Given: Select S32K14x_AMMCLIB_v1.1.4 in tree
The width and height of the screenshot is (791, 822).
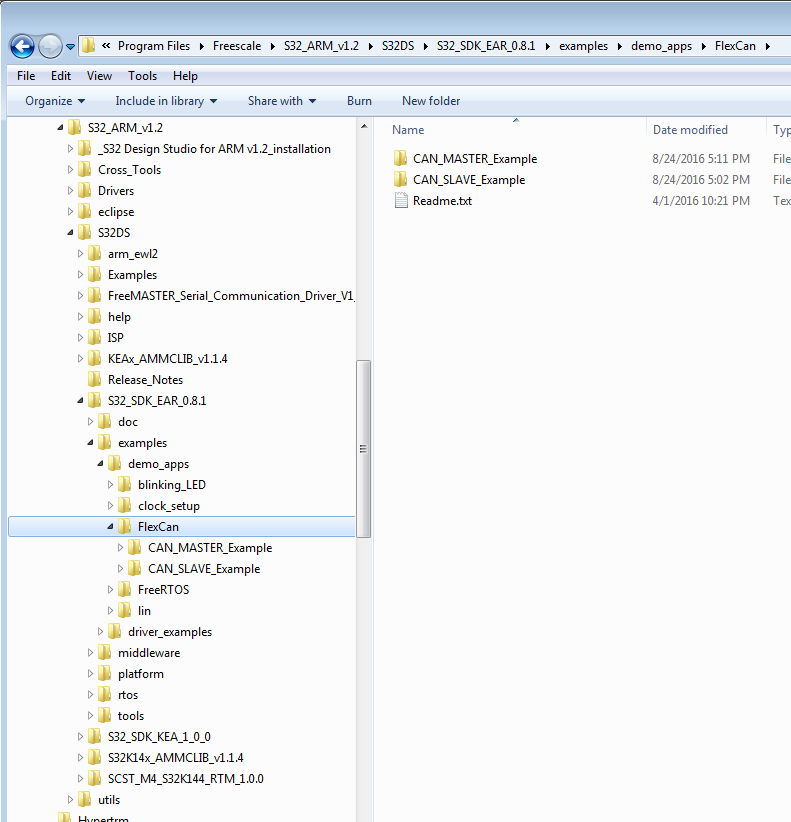Looking at the screenshot, I should pos(176,758).
